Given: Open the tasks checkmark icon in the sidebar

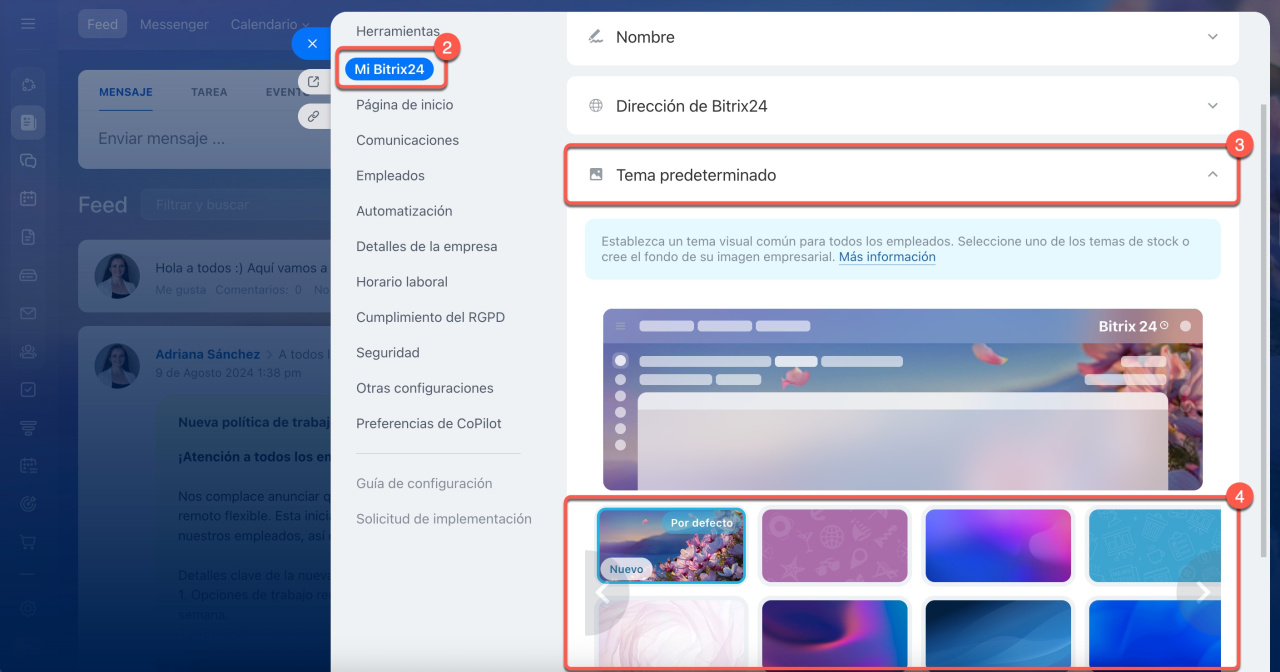Looking at the screenshot, I should 28,389.
